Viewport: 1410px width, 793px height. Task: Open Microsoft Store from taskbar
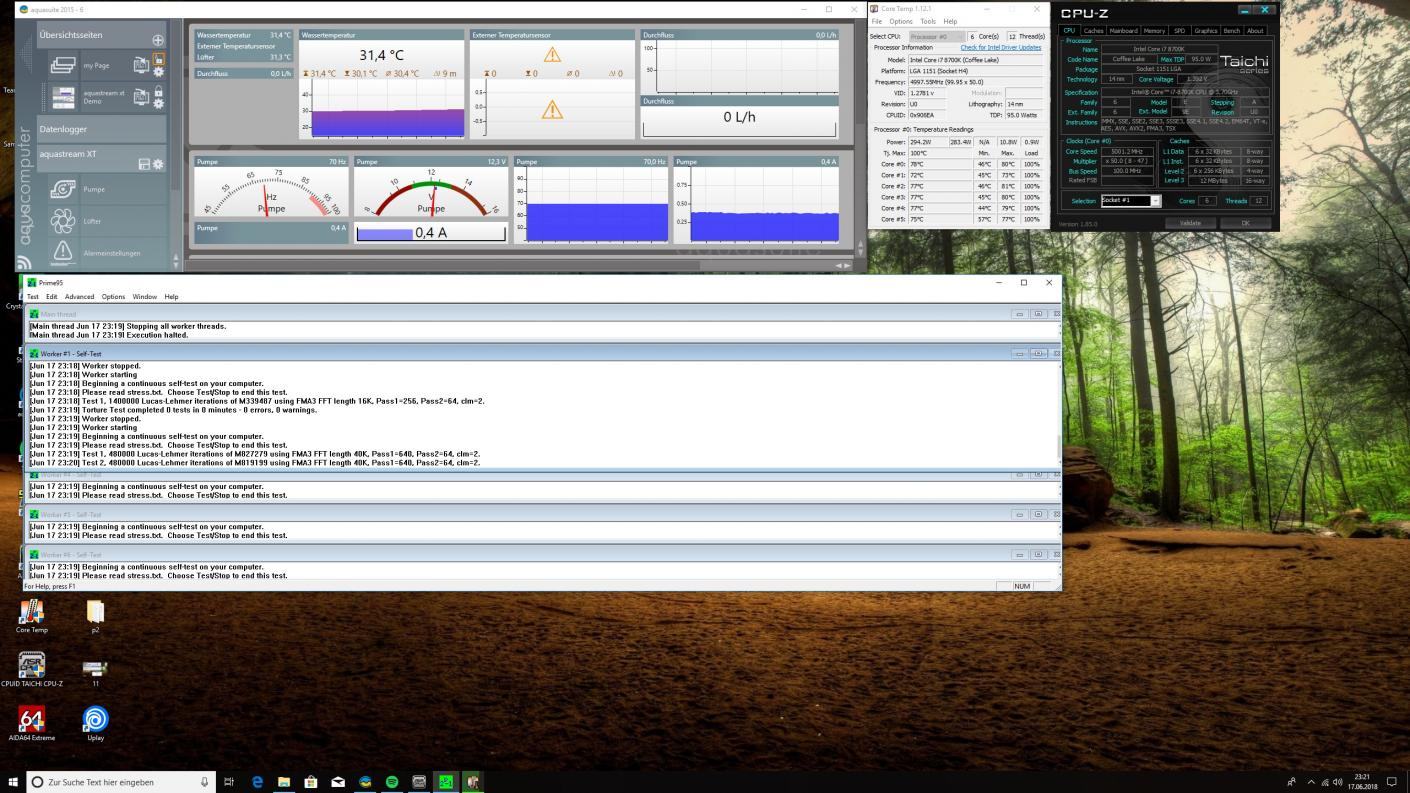click(x=311, y=782)
